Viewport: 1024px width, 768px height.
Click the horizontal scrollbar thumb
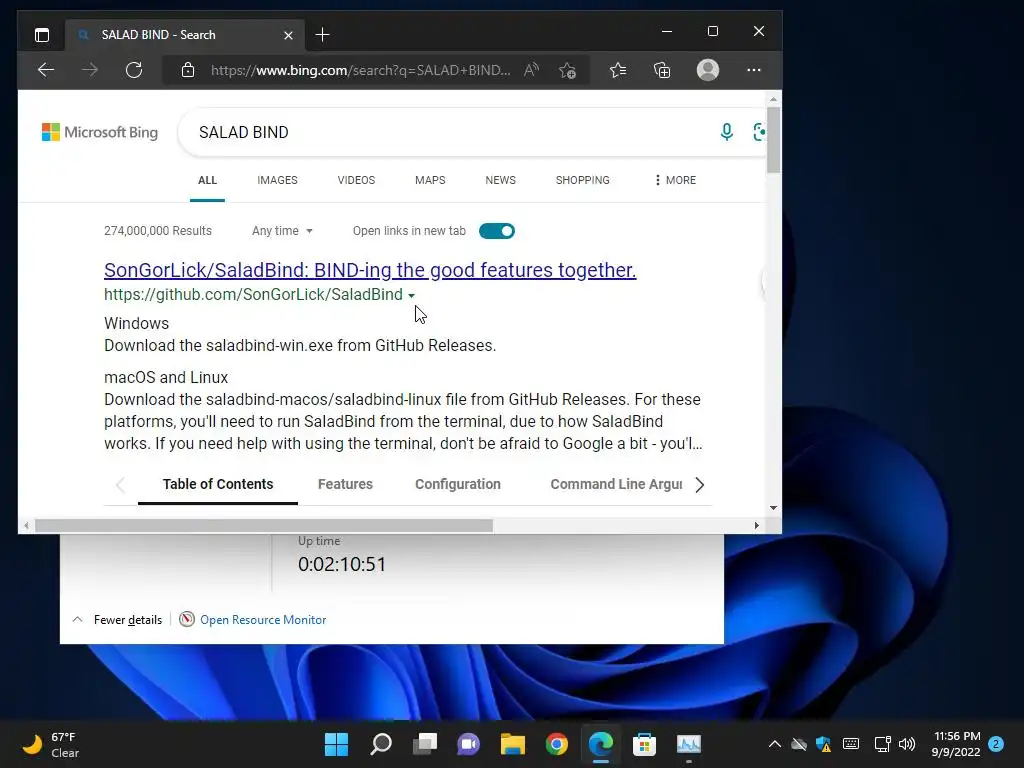(x=264, y=525)
